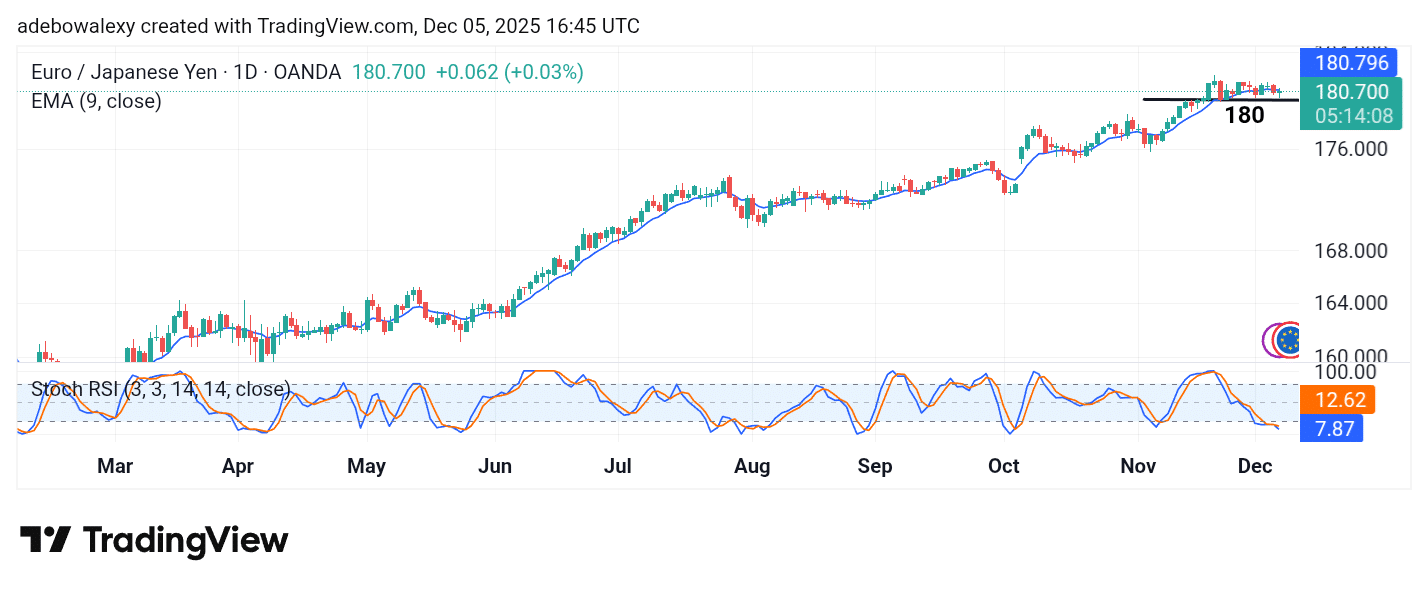Select the EMA (9, close) indicator legend

pos(94,101)
